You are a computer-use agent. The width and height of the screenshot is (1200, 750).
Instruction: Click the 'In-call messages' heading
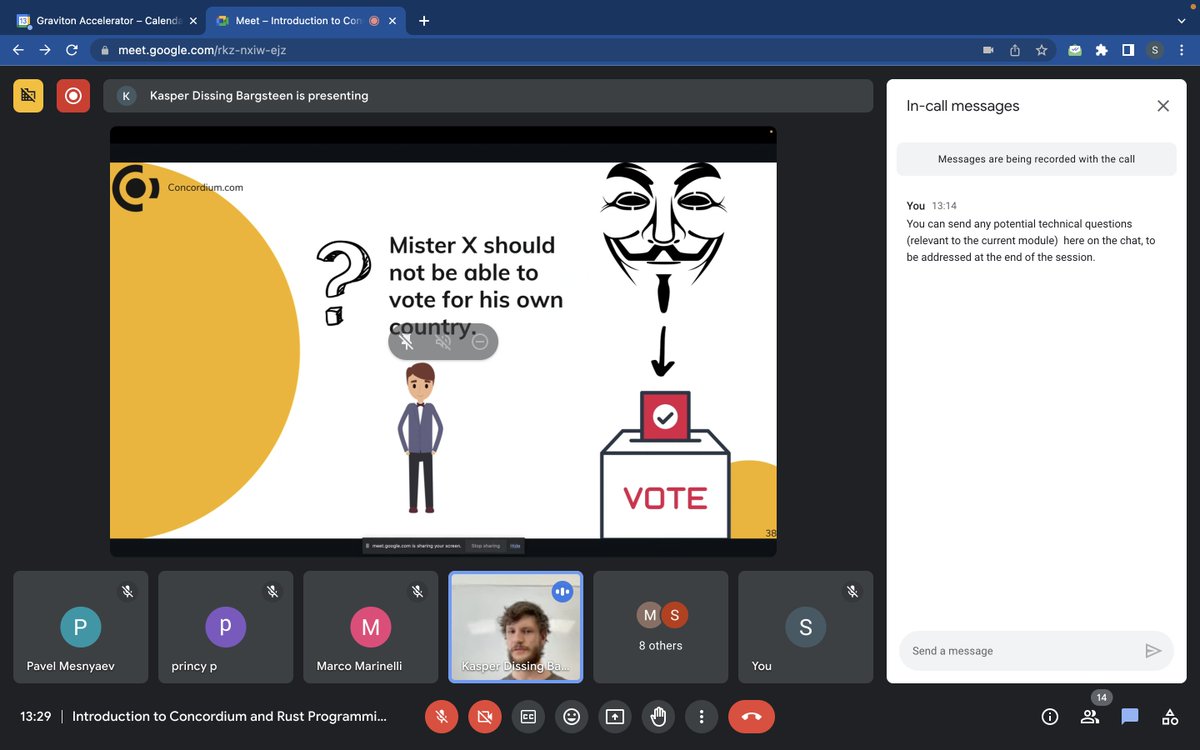point(963,106)
